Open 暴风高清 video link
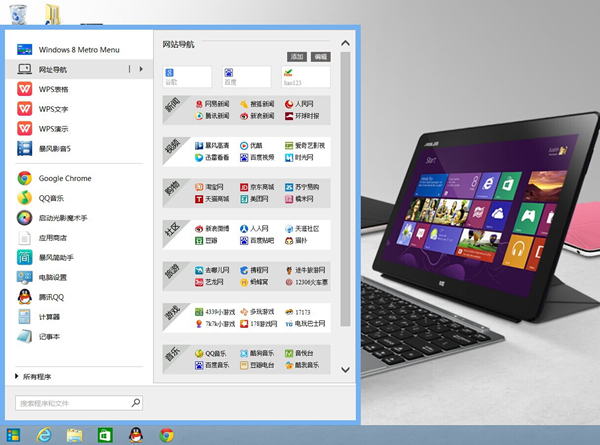The height and width of the screenshot is (445, 600). tap(213, 145)
